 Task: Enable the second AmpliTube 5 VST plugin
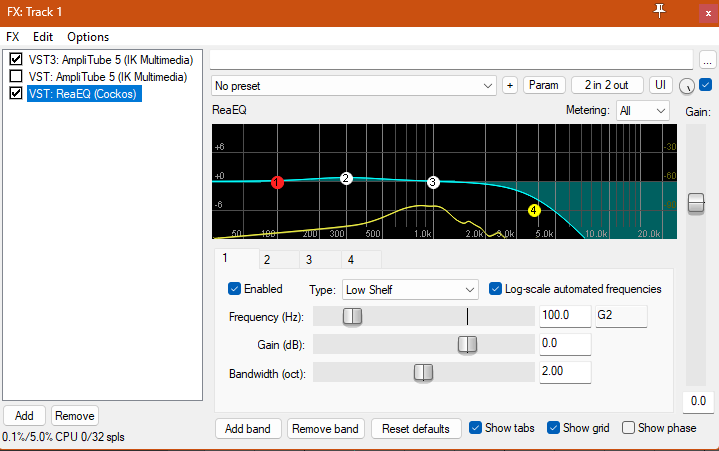(16, 76)
